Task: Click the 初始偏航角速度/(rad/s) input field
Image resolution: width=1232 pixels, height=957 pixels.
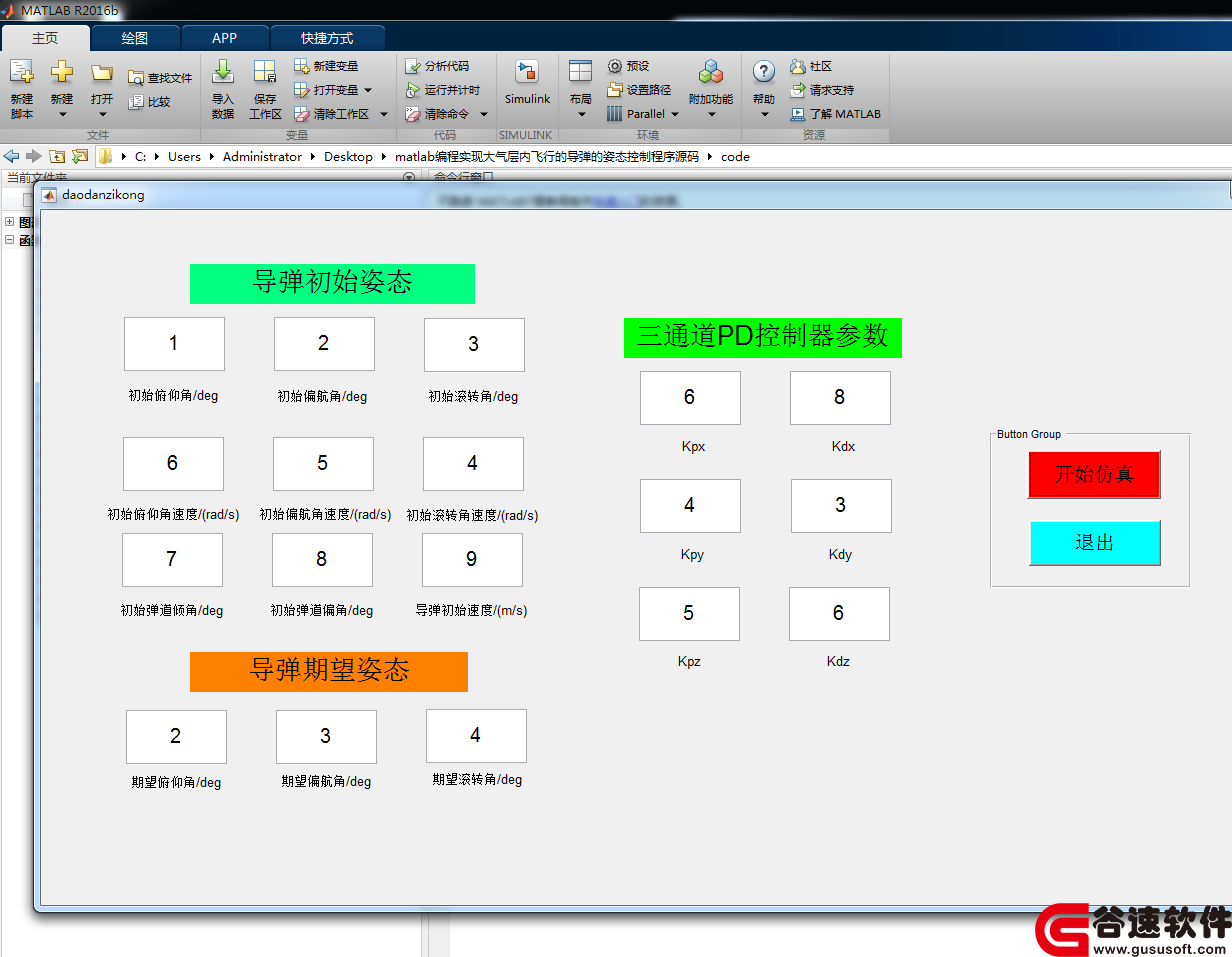Action: click(323, 464)
